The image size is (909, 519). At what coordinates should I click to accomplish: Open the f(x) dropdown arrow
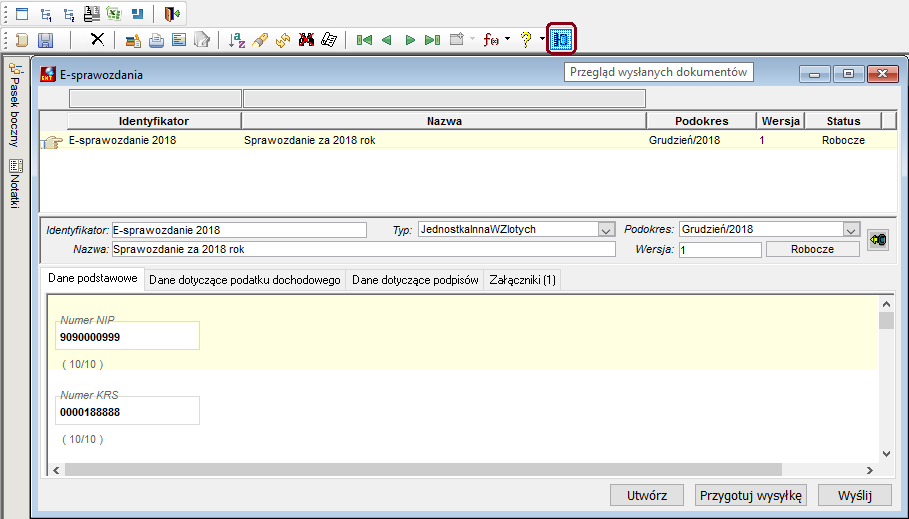point(507,39)
